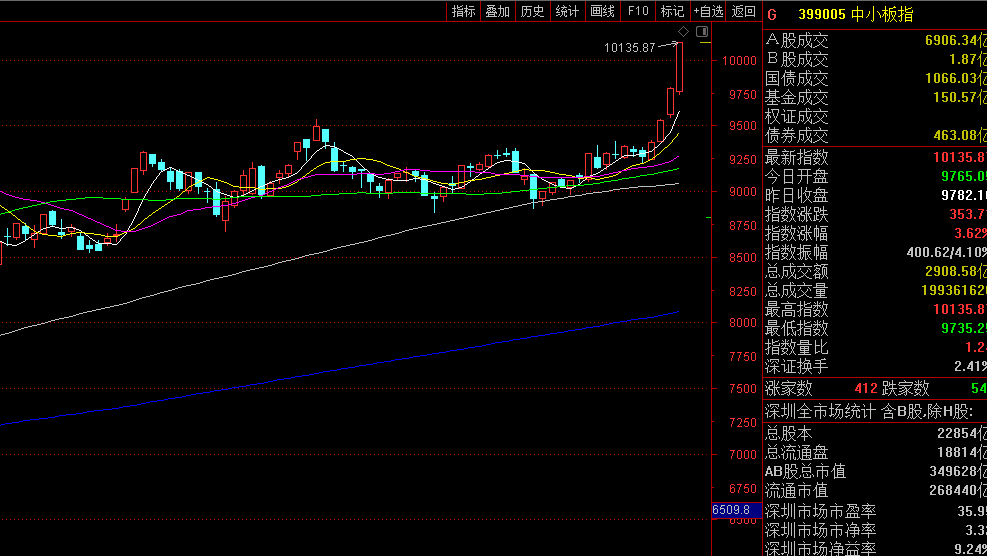This screenshot has width=987, height=556.
Task: Select the 基金成交 row
Action: tap(875, 97)
